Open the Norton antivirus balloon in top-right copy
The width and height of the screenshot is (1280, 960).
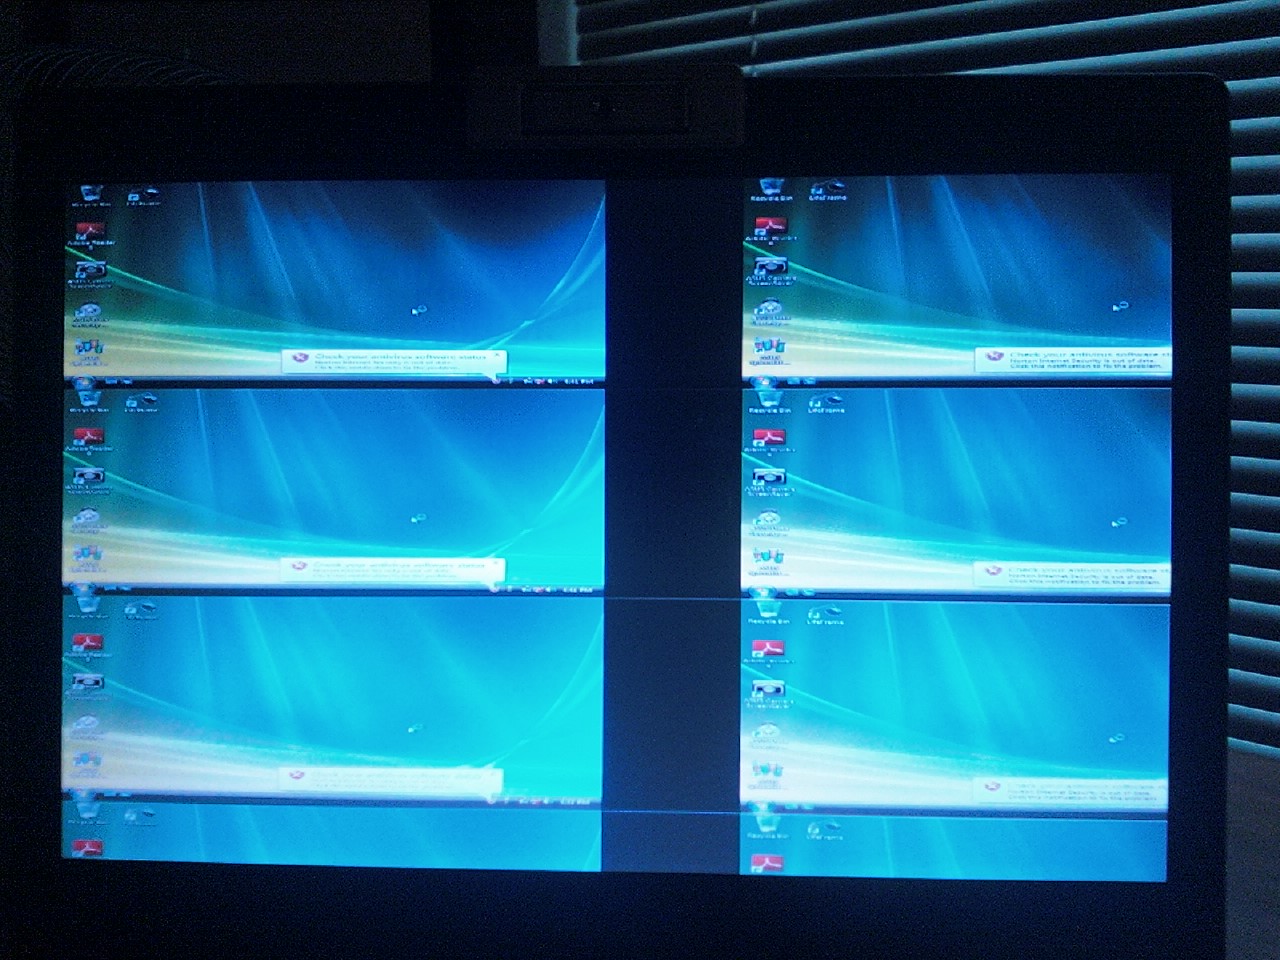click(x=1073, y=360)
